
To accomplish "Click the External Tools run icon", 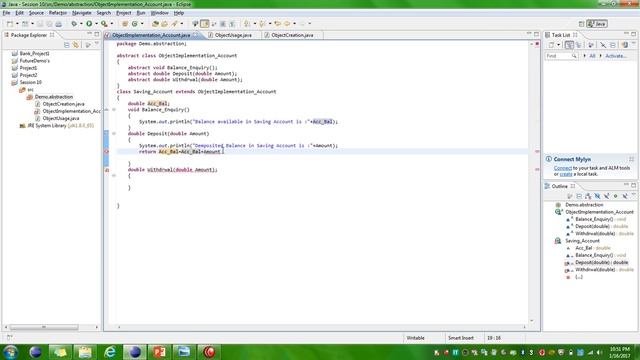I will tap(104, 24).
